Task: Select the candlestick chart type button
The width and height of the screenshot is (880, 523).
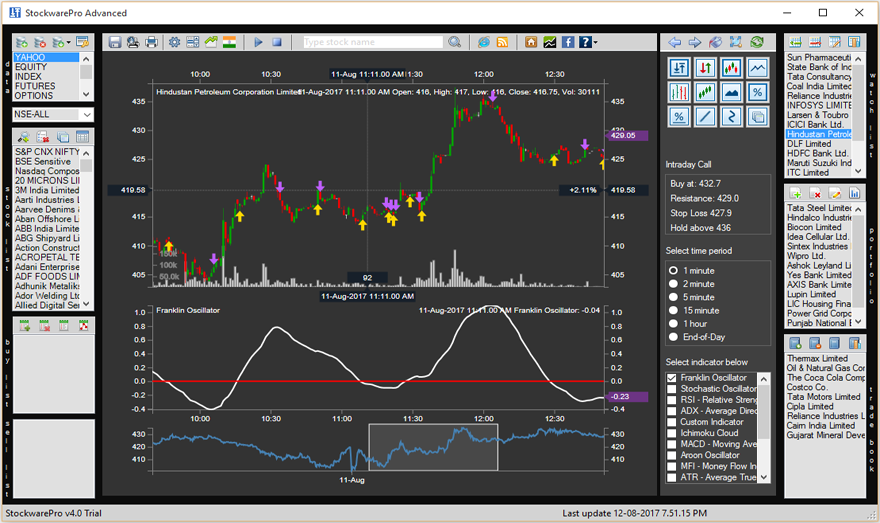Action: (x=731, y=68)
